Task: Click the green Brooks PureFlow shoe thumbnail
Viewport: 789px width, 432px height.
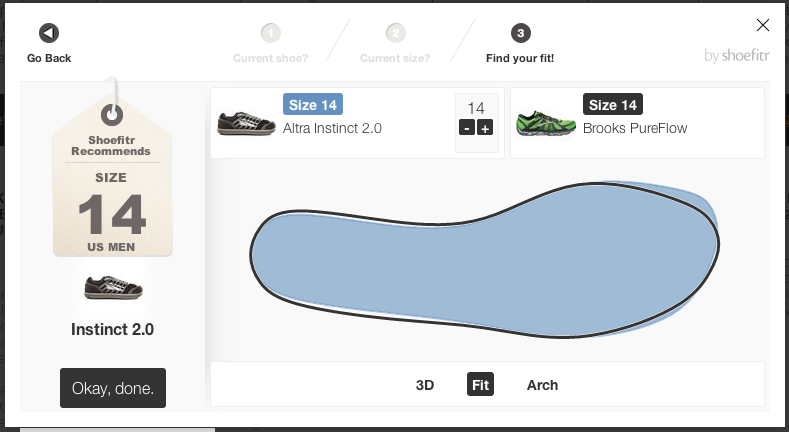Action: (x=546, y=124)
